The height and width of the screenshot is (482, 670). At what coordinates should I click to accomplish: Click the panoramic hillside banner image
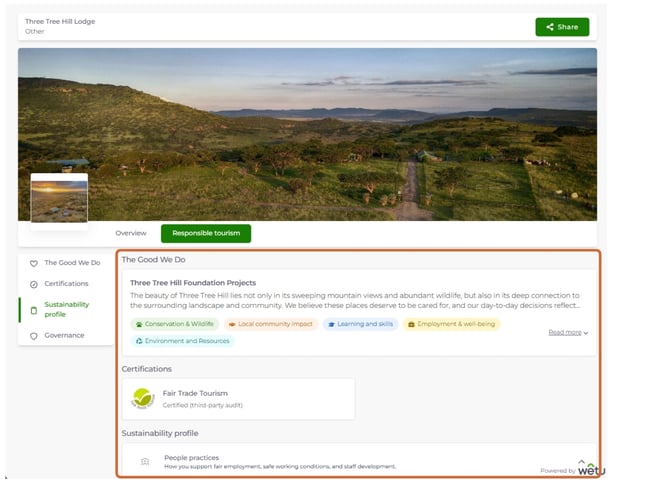(307, 134)
